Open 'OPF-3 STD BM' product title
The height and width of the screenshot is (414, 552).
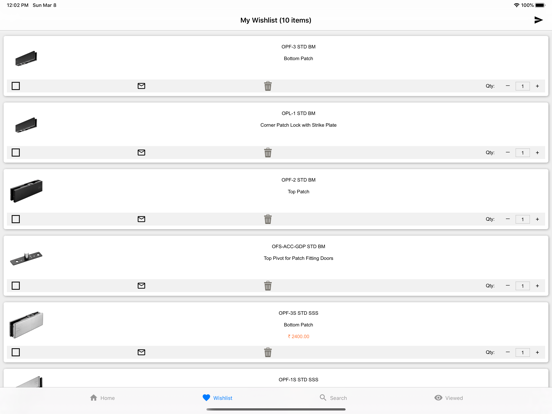pyautogui.click(x=298, y=47)
